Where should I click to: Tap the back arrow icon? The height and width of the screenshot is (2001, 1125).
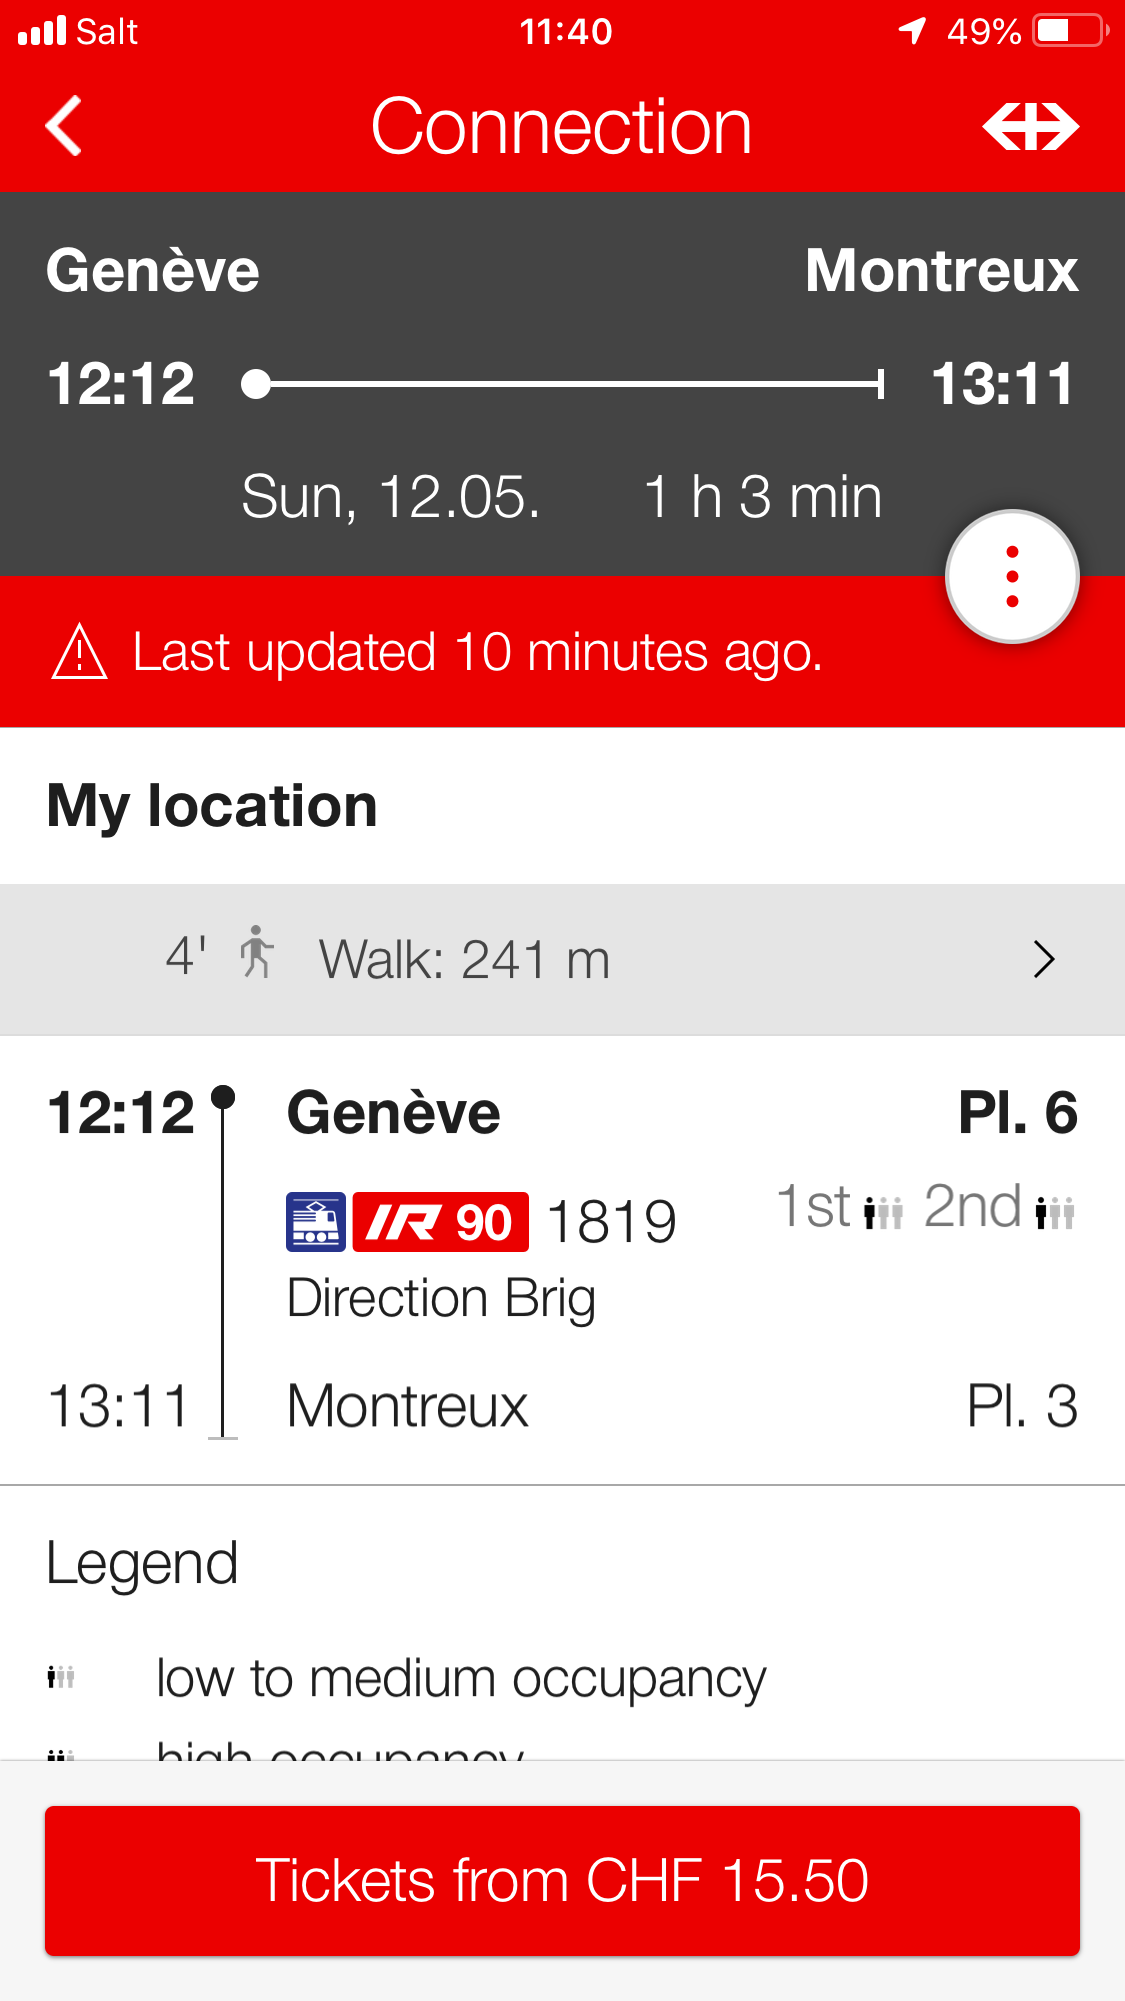[64, 127]
